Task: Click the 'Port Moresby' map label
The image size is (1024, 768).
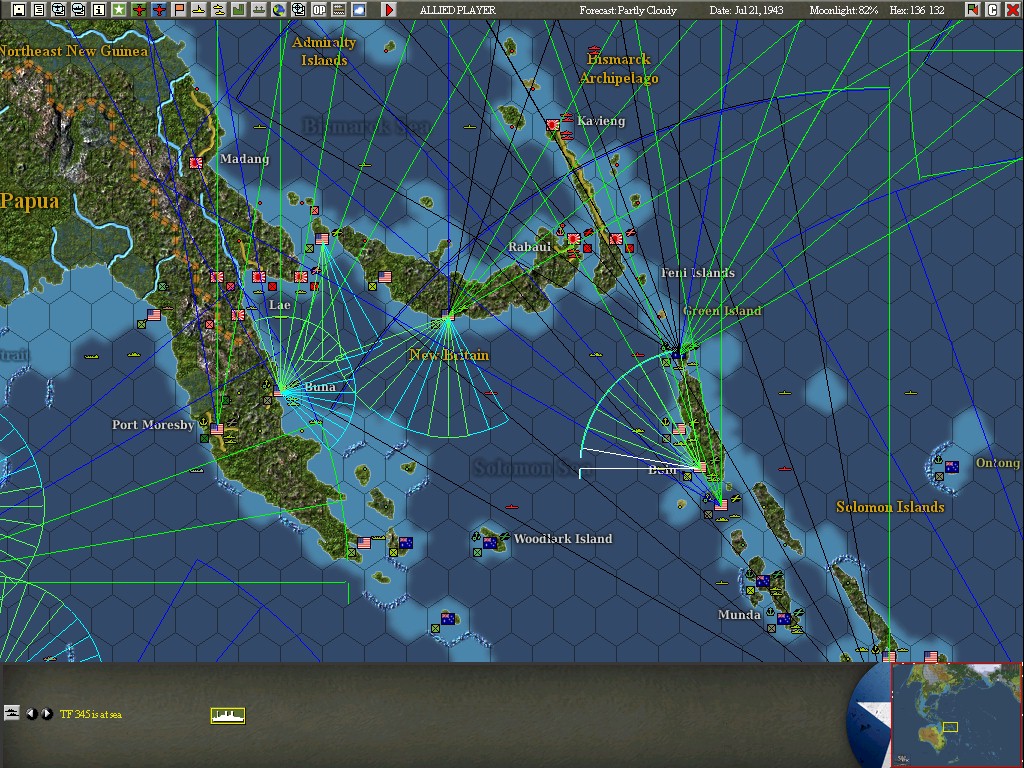Action: click(x=153, y=424)
